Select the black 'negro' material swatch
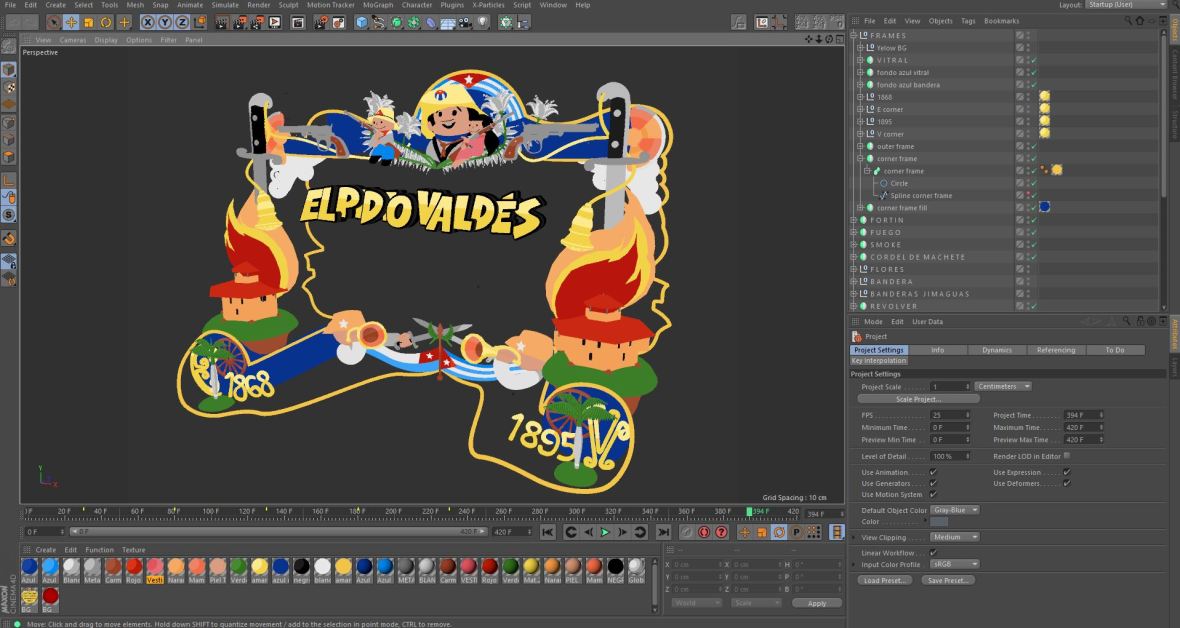Viewport: 1180px width, 628px height. 300,567
